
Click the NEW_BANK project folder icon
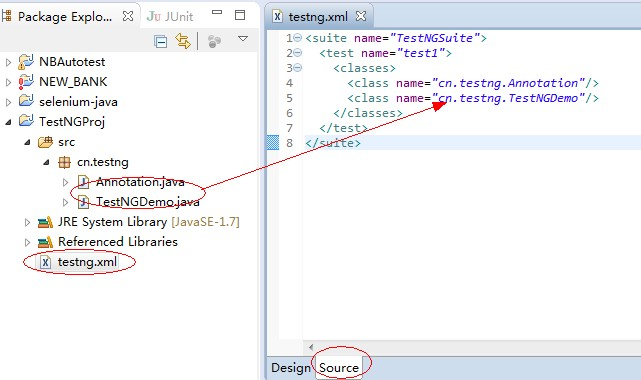(26, 82)
